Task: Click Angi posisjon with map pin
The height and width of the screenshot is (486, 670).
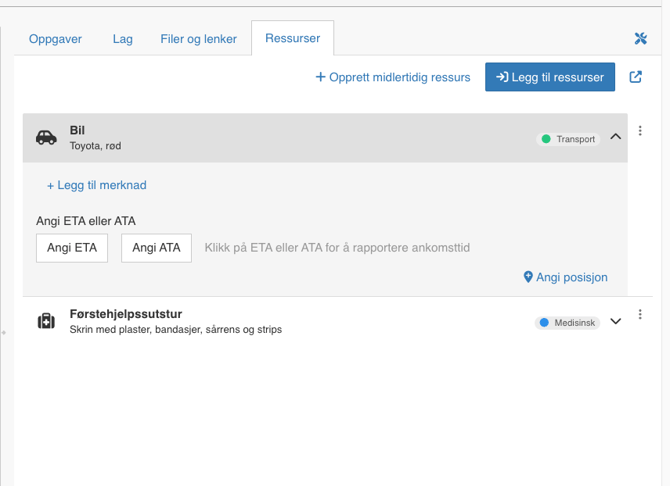Action: 565,277
